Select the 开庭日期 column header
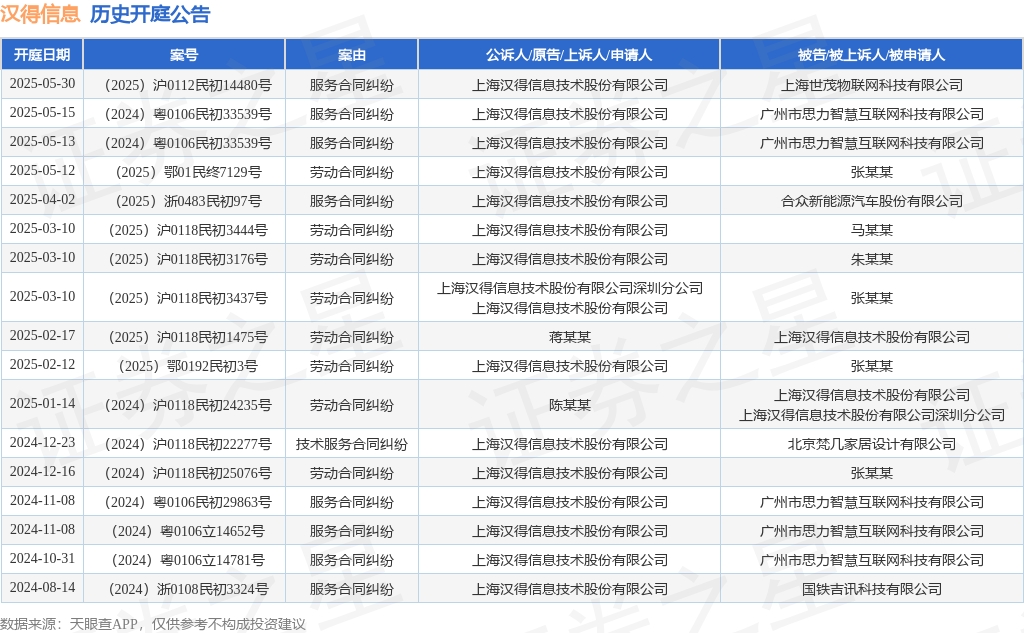Image resolution: width=1024 pixels, height=633 pixels. click(x=42, y=55)
